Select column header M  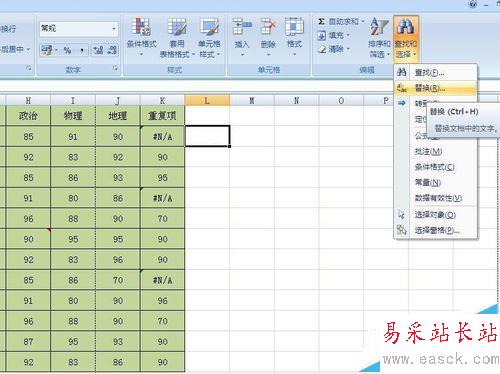(x=252, y=100)
